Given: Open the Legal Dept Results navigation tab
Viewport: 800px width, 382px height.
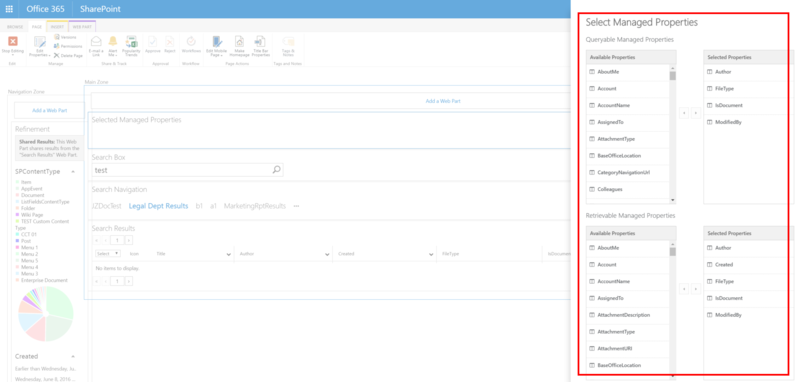Looking at the screenshot, I should [x=158, y=206].
